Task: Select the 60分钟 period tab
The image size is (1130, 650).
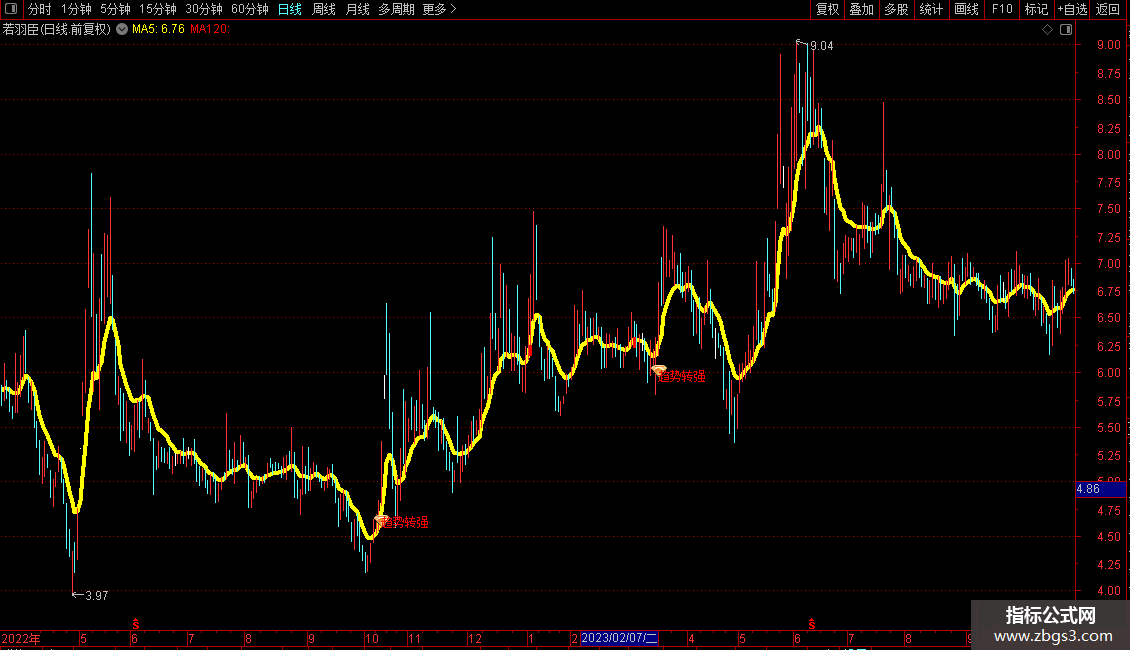Action: tap(249, 9)
